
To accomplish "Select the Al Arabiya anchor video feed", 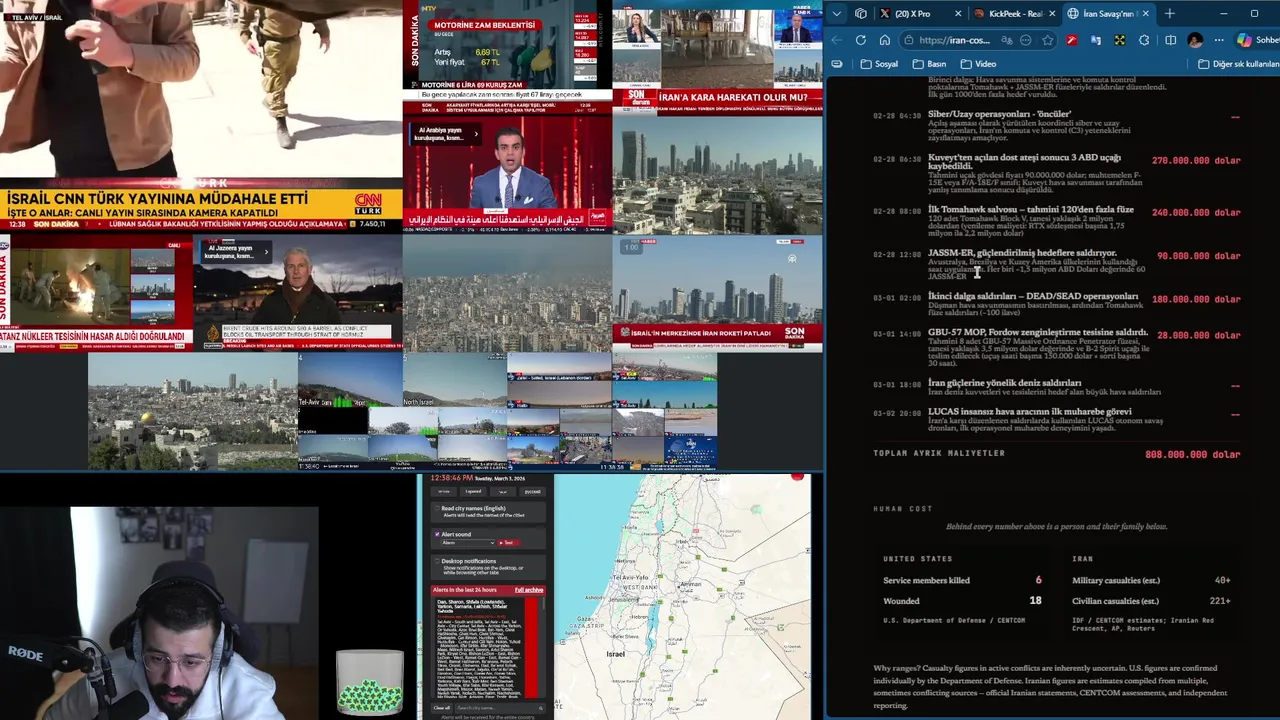I will point(507,175).
